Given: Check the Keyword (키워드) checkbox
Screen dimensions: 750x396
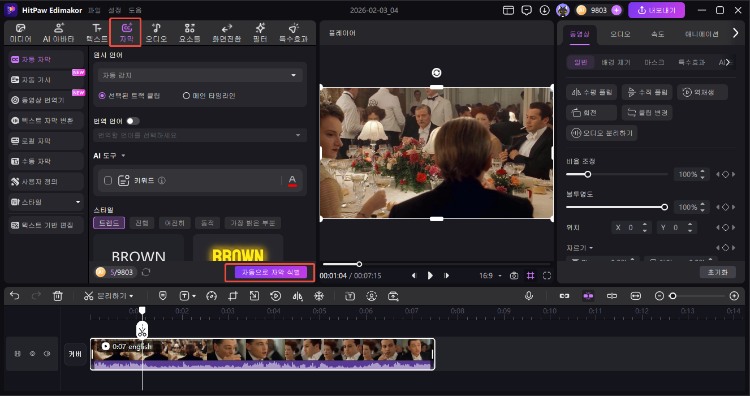Looking at the screenshot, I should coord(108,180).
